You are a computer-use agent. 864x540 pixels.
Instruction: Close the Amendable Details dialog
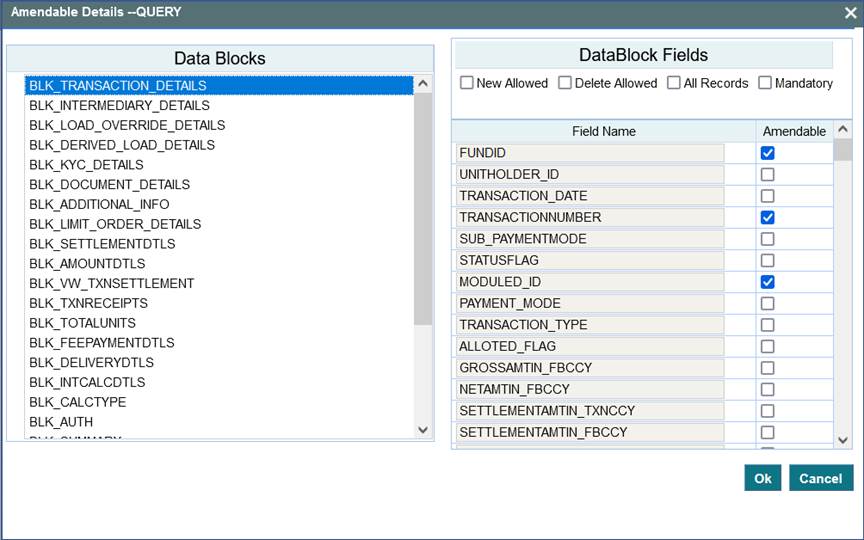point(851,13)
